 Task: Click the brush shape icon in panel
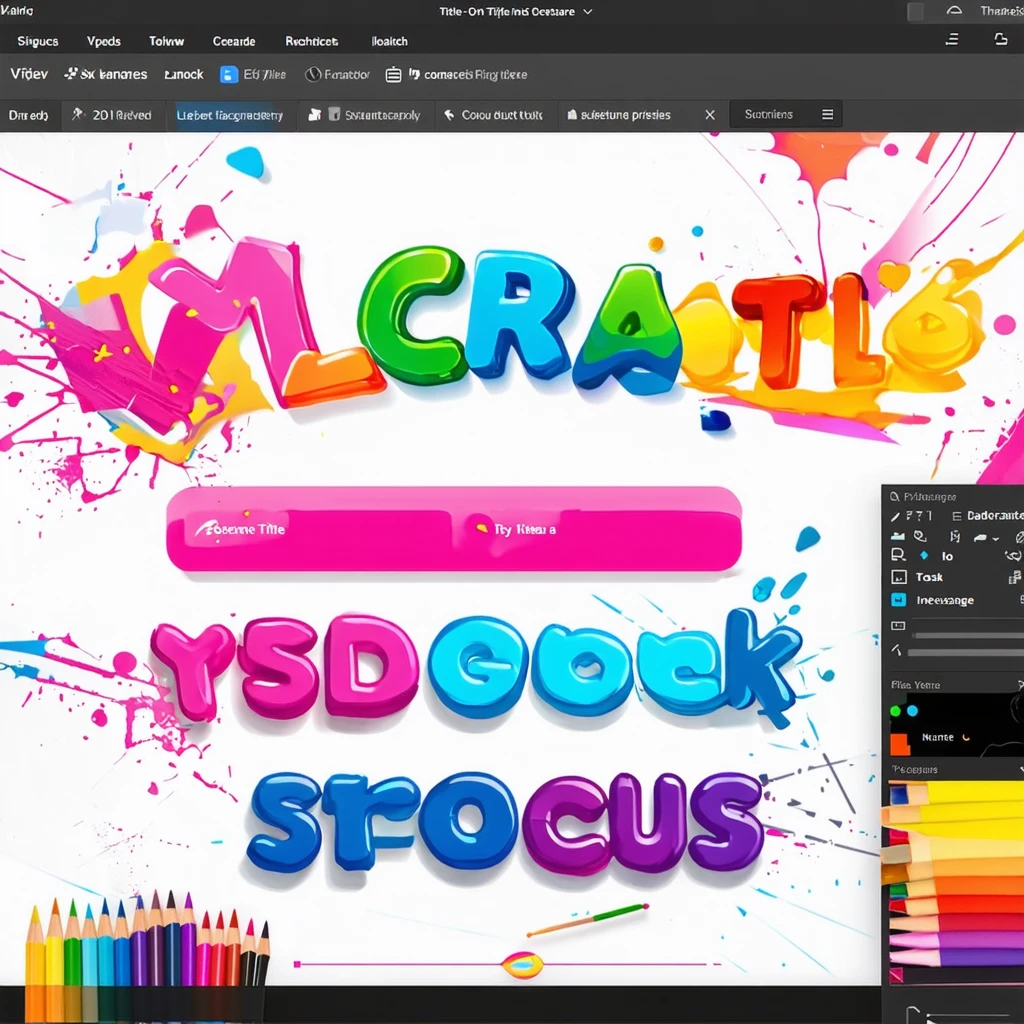[980, 537]
